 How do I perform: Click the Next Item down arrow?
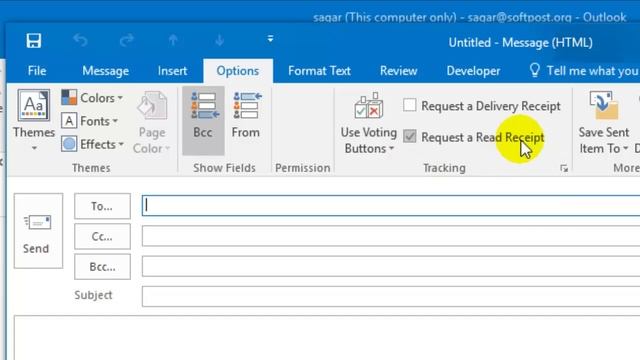220,40
